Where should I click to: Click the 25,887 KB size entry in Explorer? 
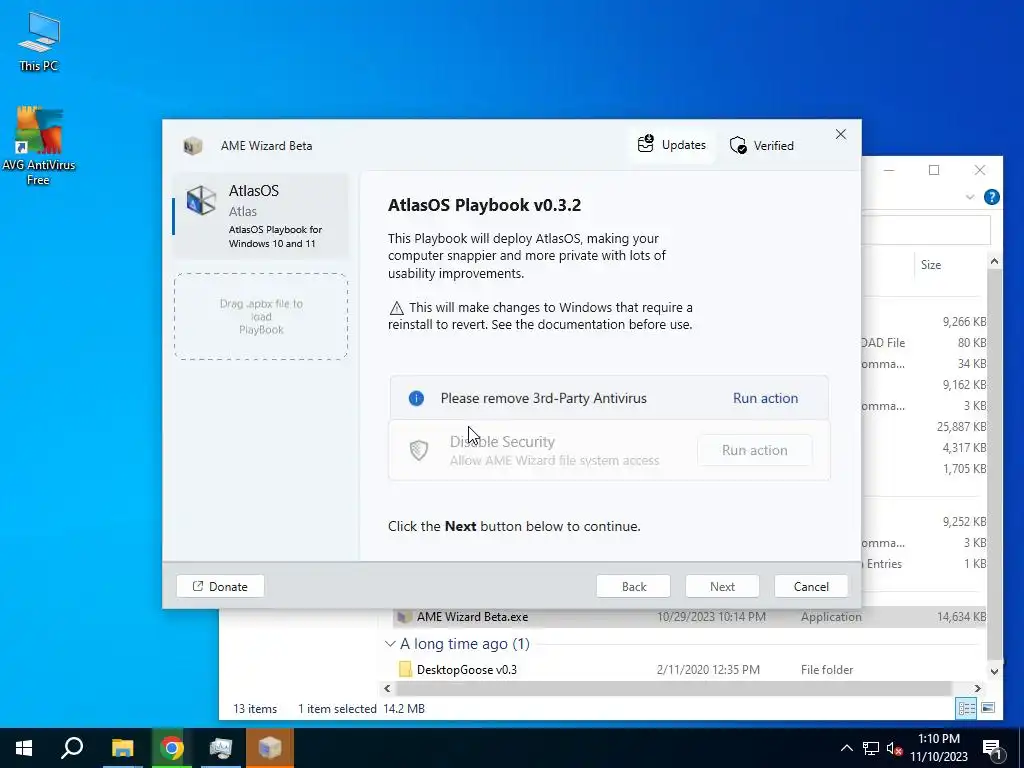(961, 426)
